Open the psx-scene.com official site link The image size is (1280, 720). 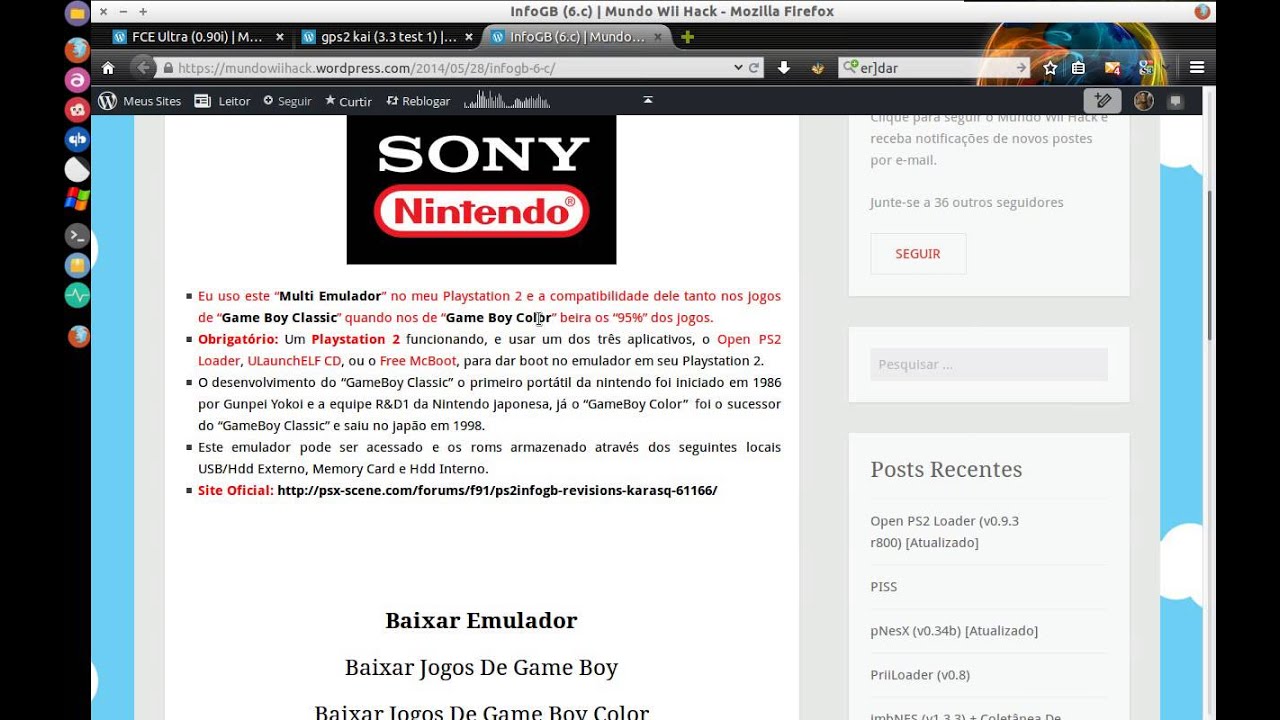point(497,490)
